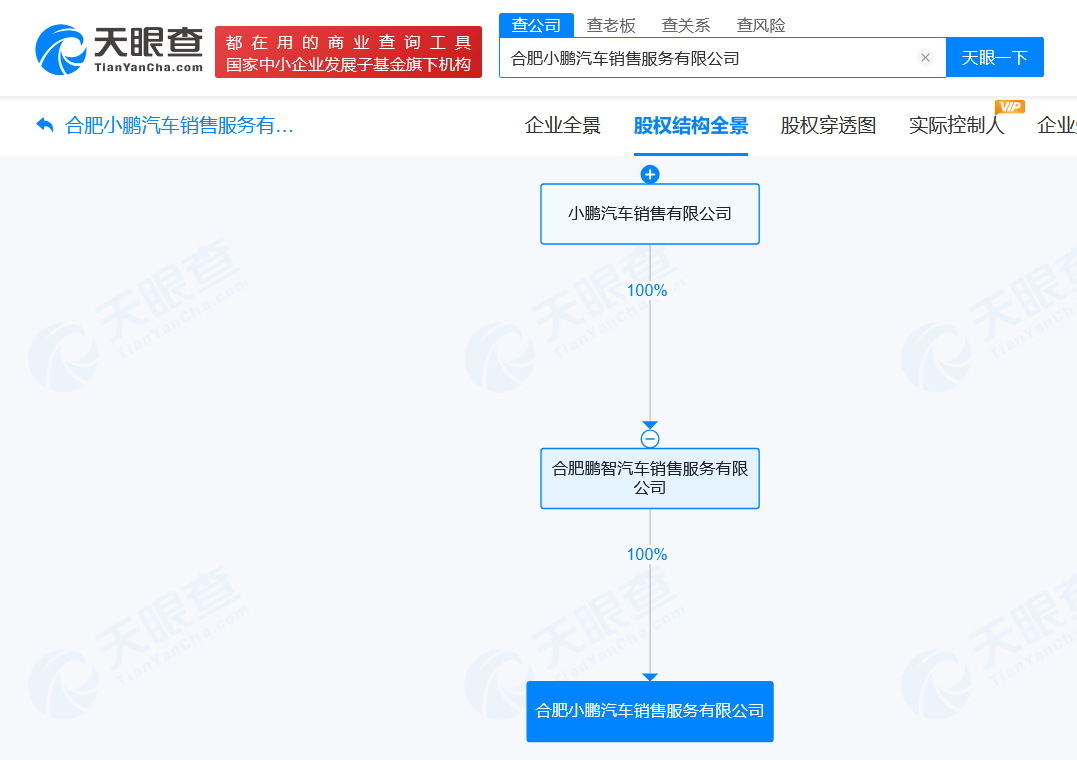Click the arrowhead on the 100% ownership line

651,423
